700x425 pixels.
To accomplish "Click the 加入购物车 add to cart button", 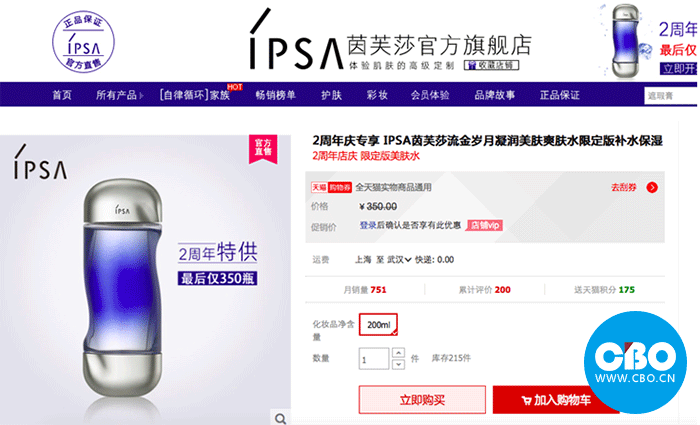I will pyautogui.click(x=555, y=400).
